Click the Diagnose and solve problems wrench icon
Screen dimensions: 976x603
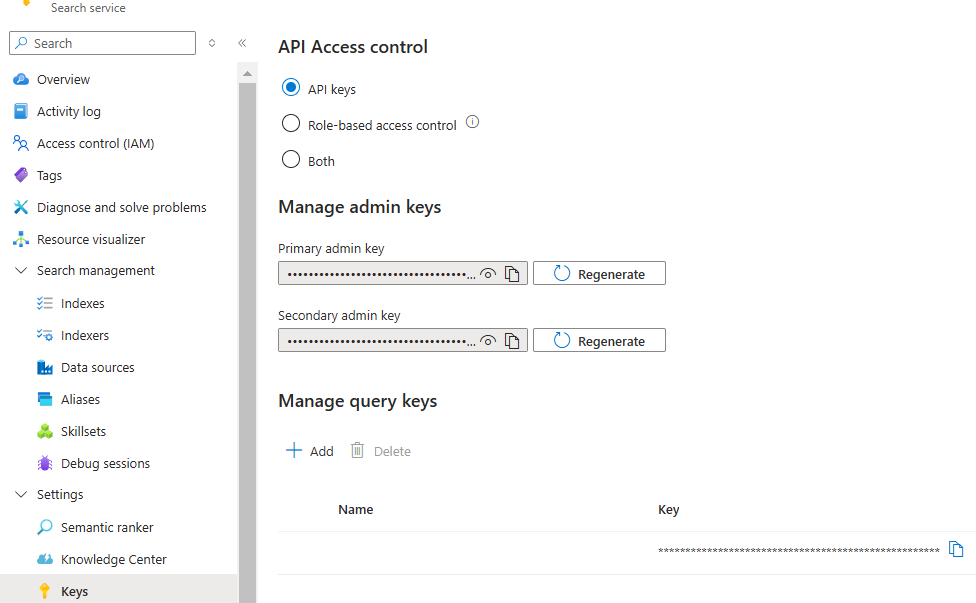pyautogui.click(x=21, y=207)
